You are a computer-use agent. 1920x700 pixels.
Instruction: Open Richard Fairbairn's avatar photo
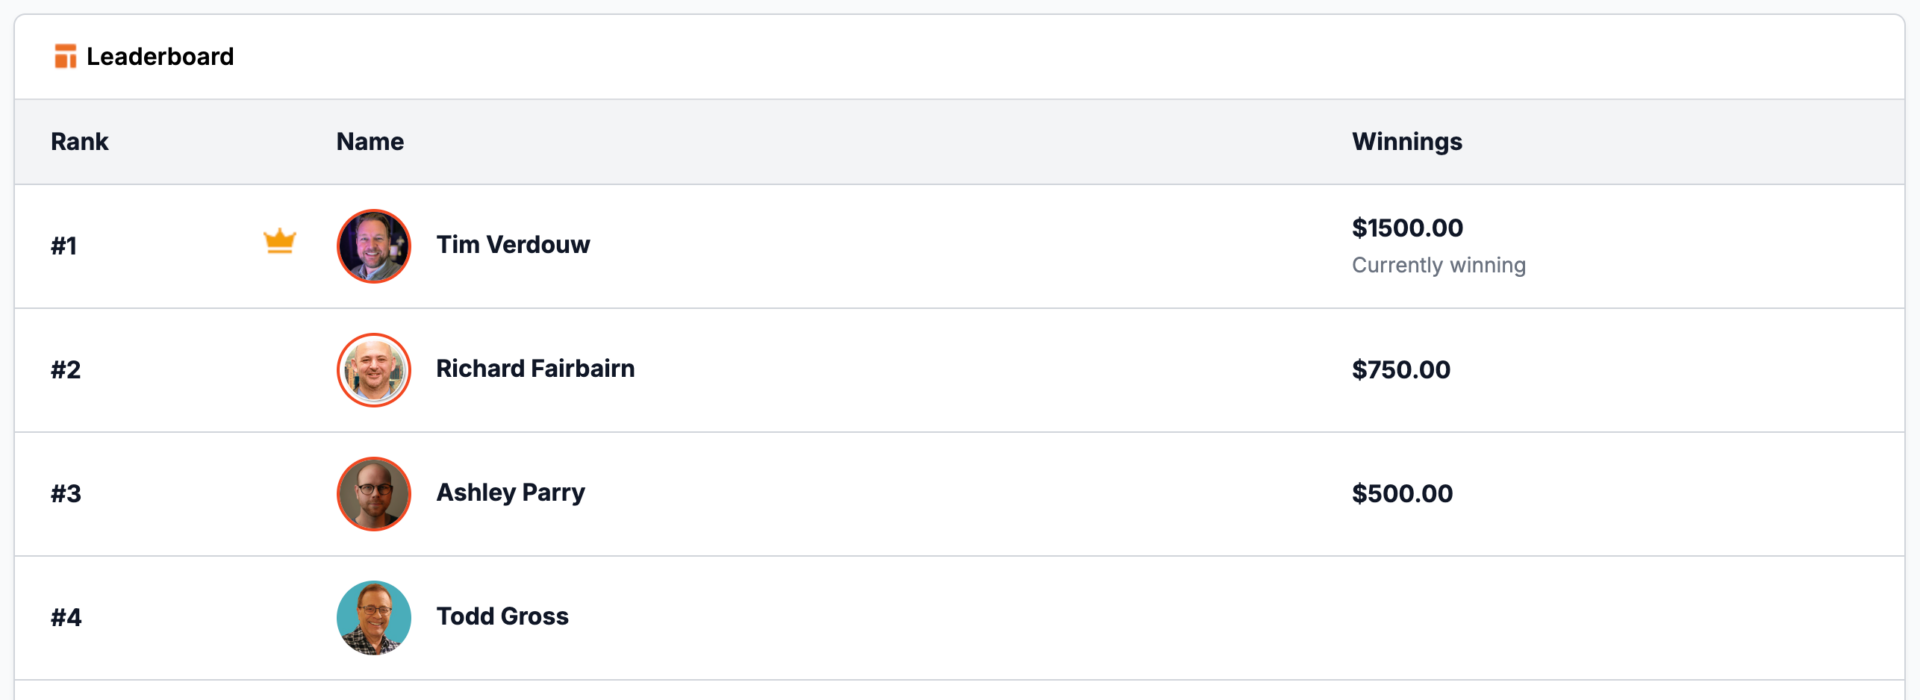pyautogui.click(x=374, y=370)
